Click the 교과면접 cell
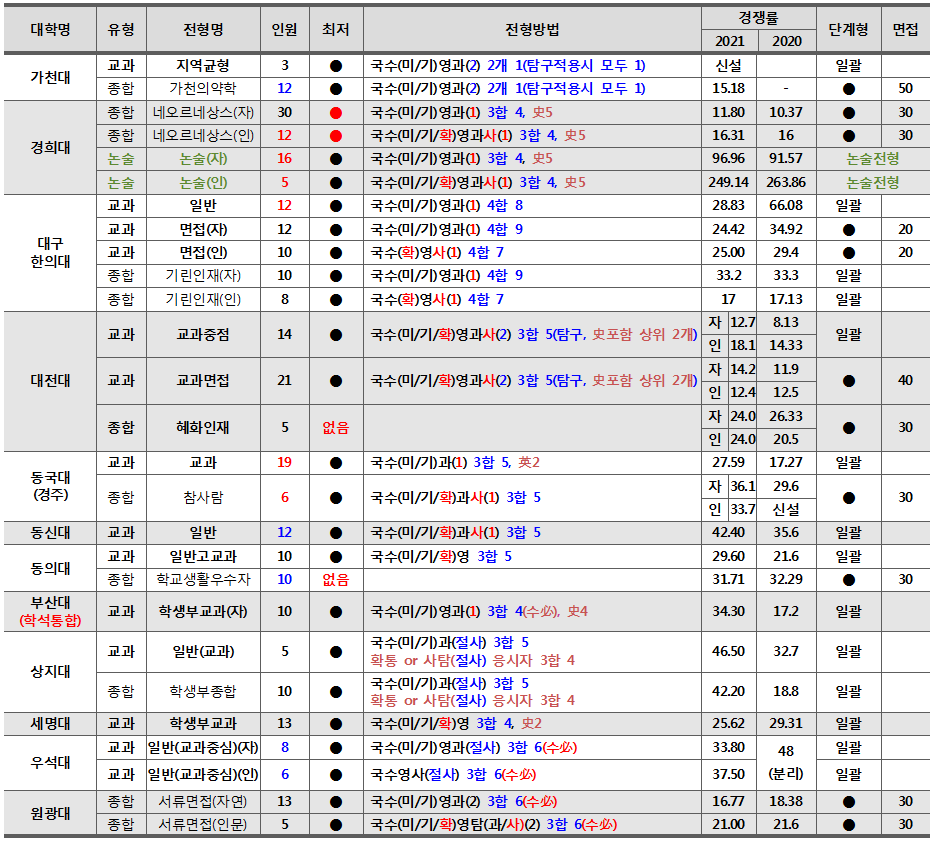This screenshot has height=841, width=936. point(203,381)
